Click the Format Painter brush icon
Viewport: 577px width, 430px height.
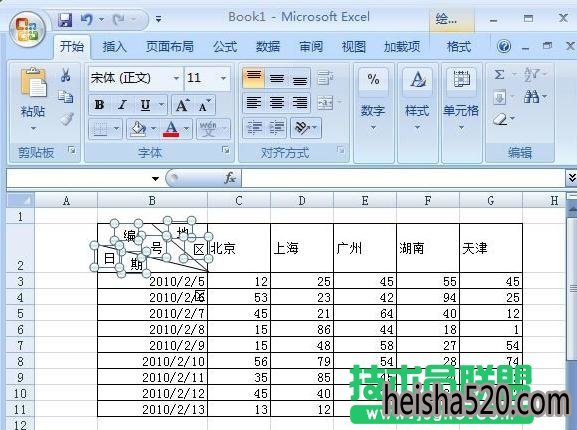tap(67, 119)
